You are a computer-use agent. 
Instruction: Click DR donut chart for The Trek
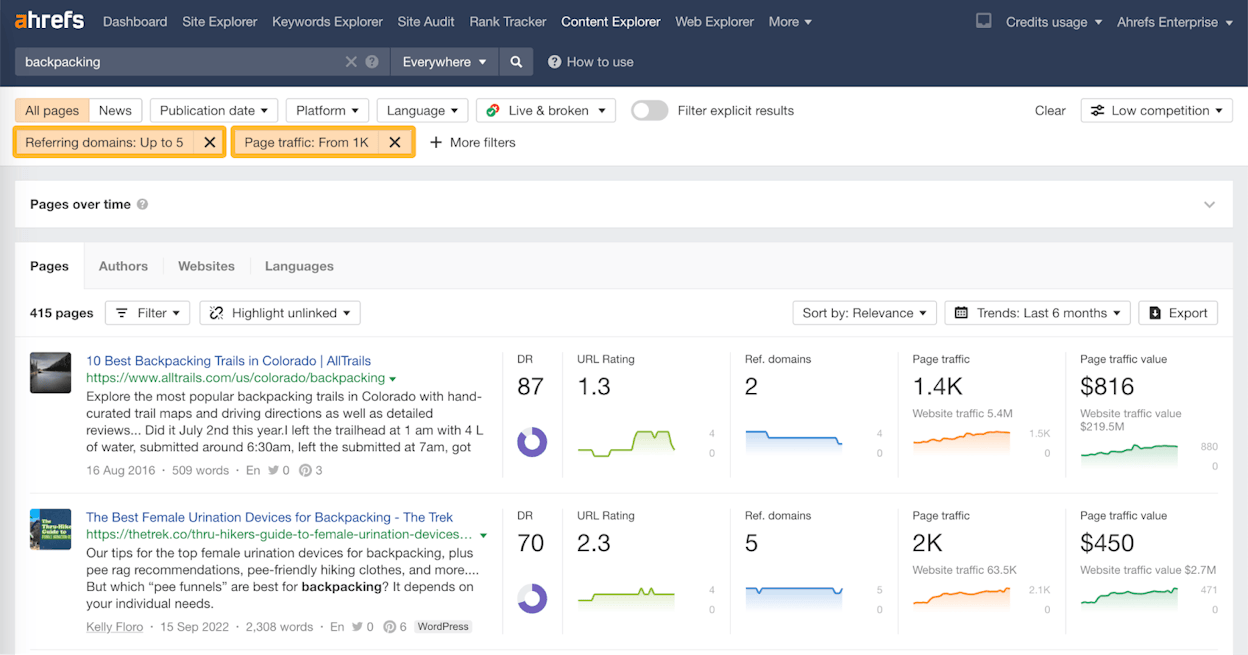532,598
